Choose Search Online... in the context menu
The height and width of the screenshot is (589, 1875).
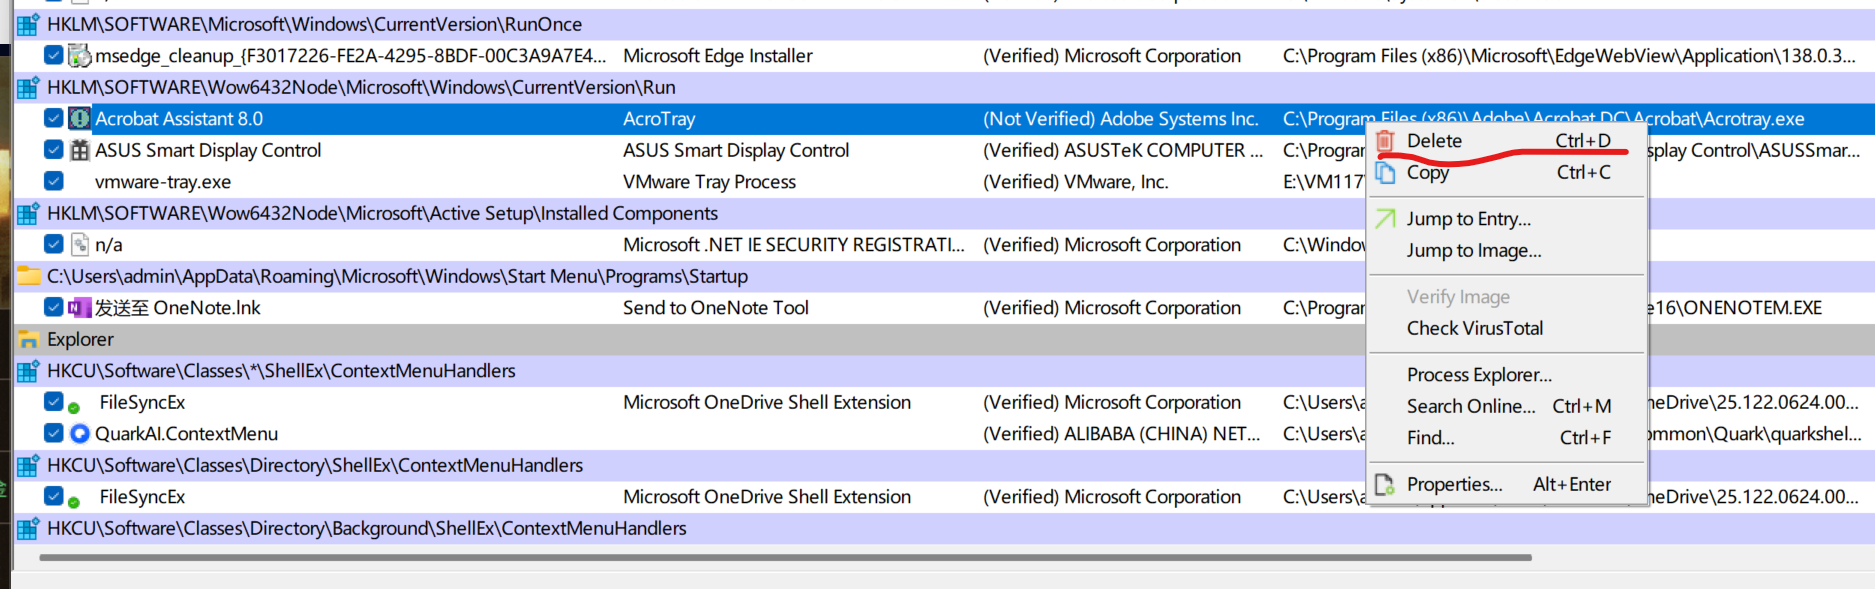coord(1507,406)
